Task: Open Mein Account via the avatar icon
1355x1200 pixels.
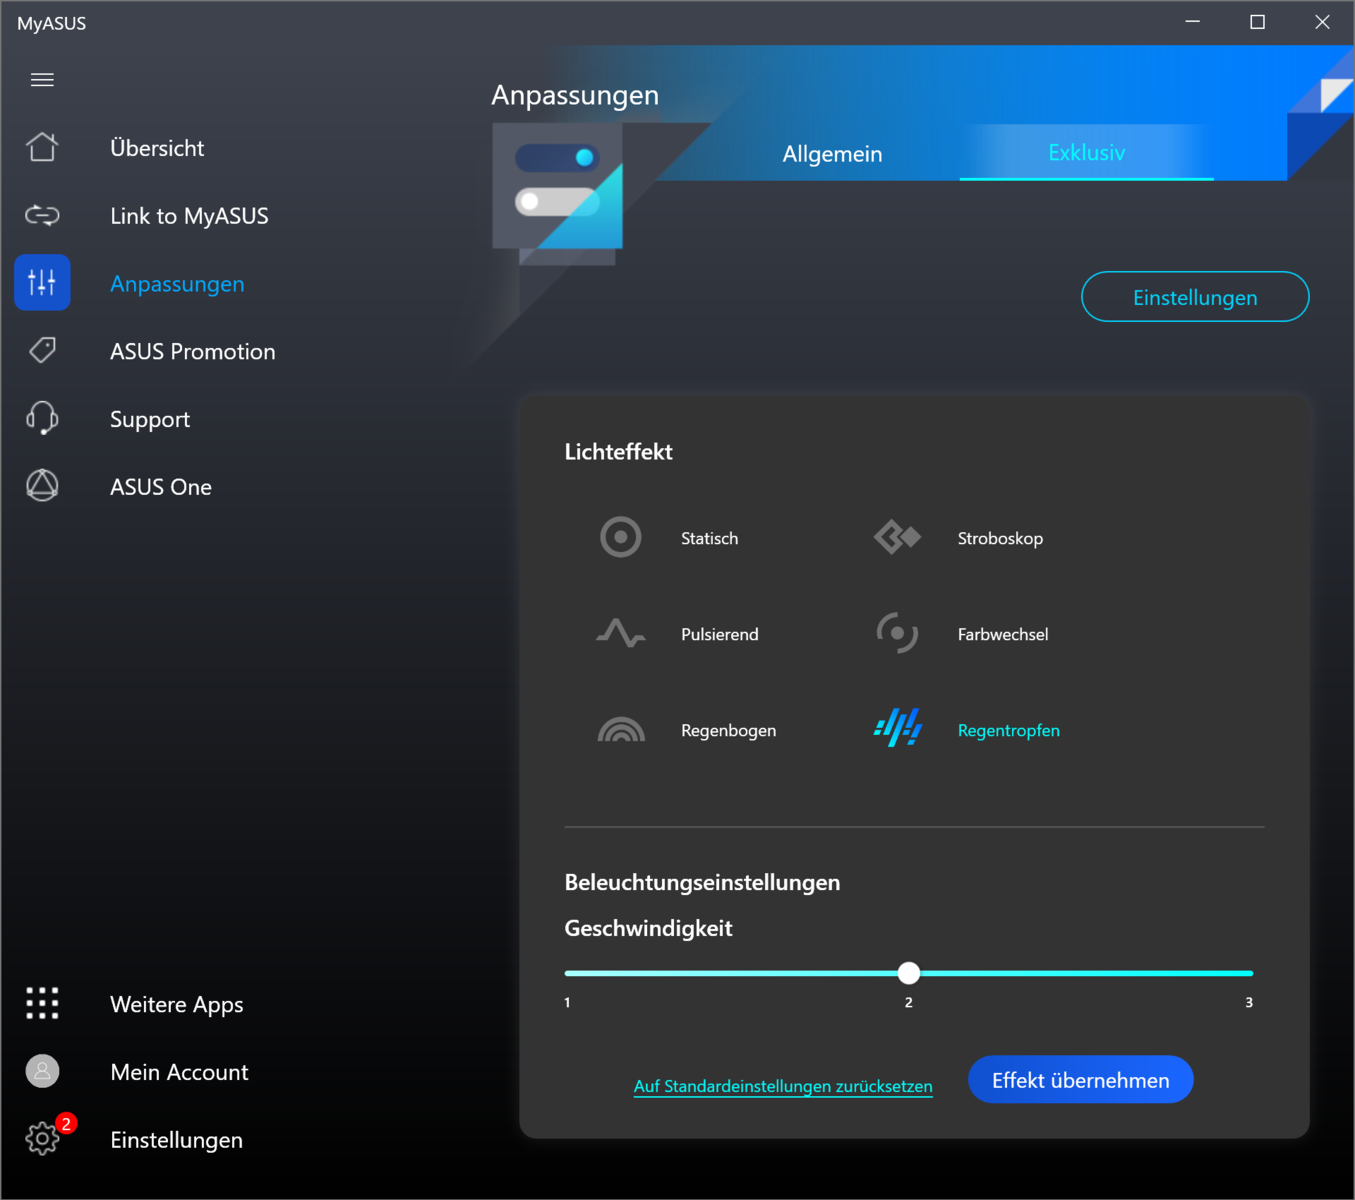Action: pyautogui.click(x=42, y=1071)
